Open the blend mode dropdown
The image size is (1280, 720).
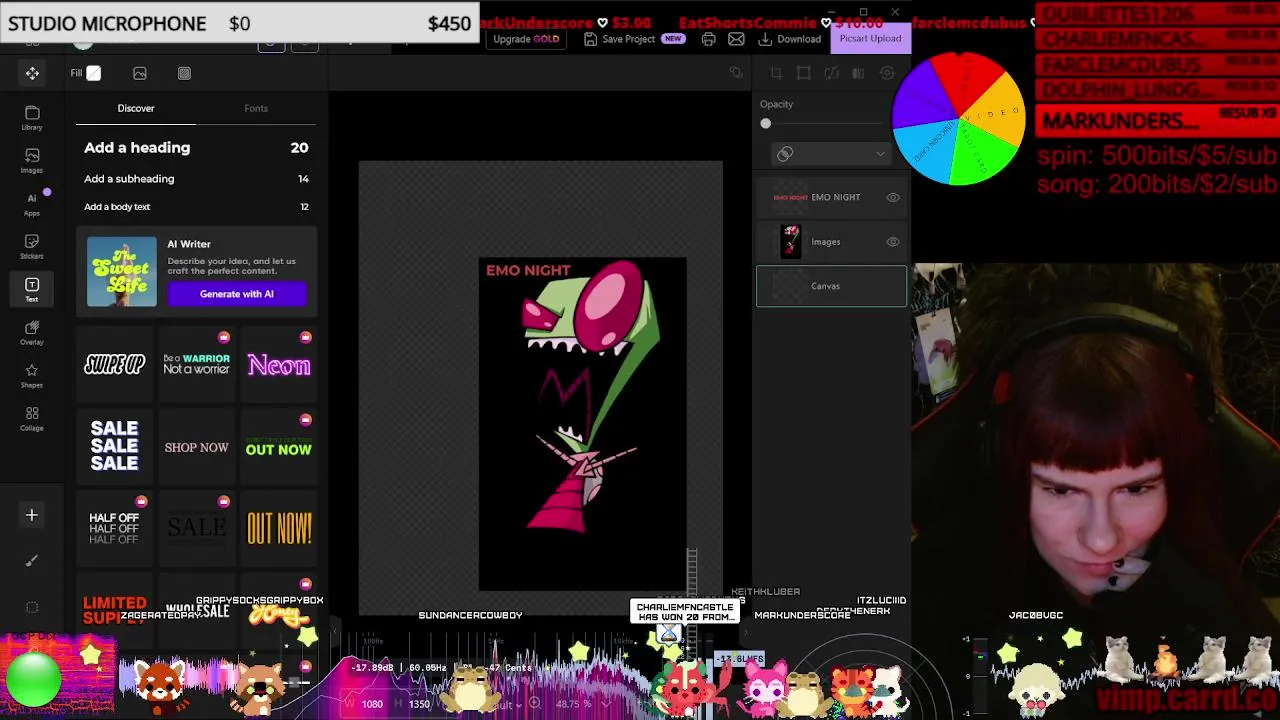point(831,154)
